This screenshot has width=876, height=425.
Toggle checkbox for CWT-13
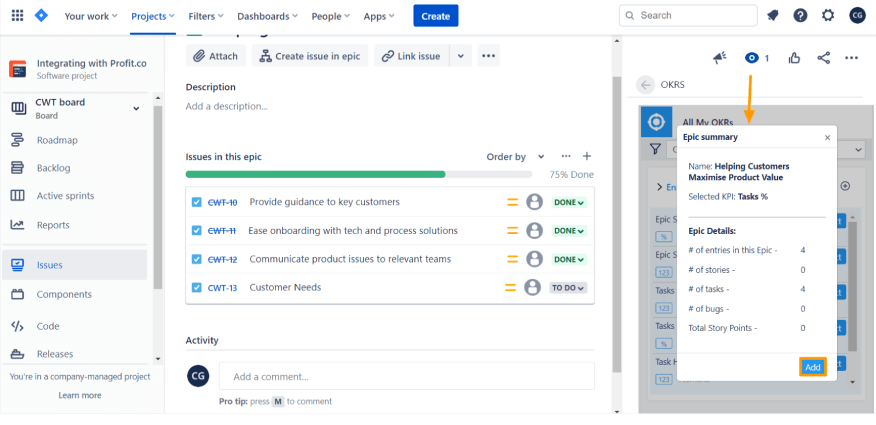197,288
